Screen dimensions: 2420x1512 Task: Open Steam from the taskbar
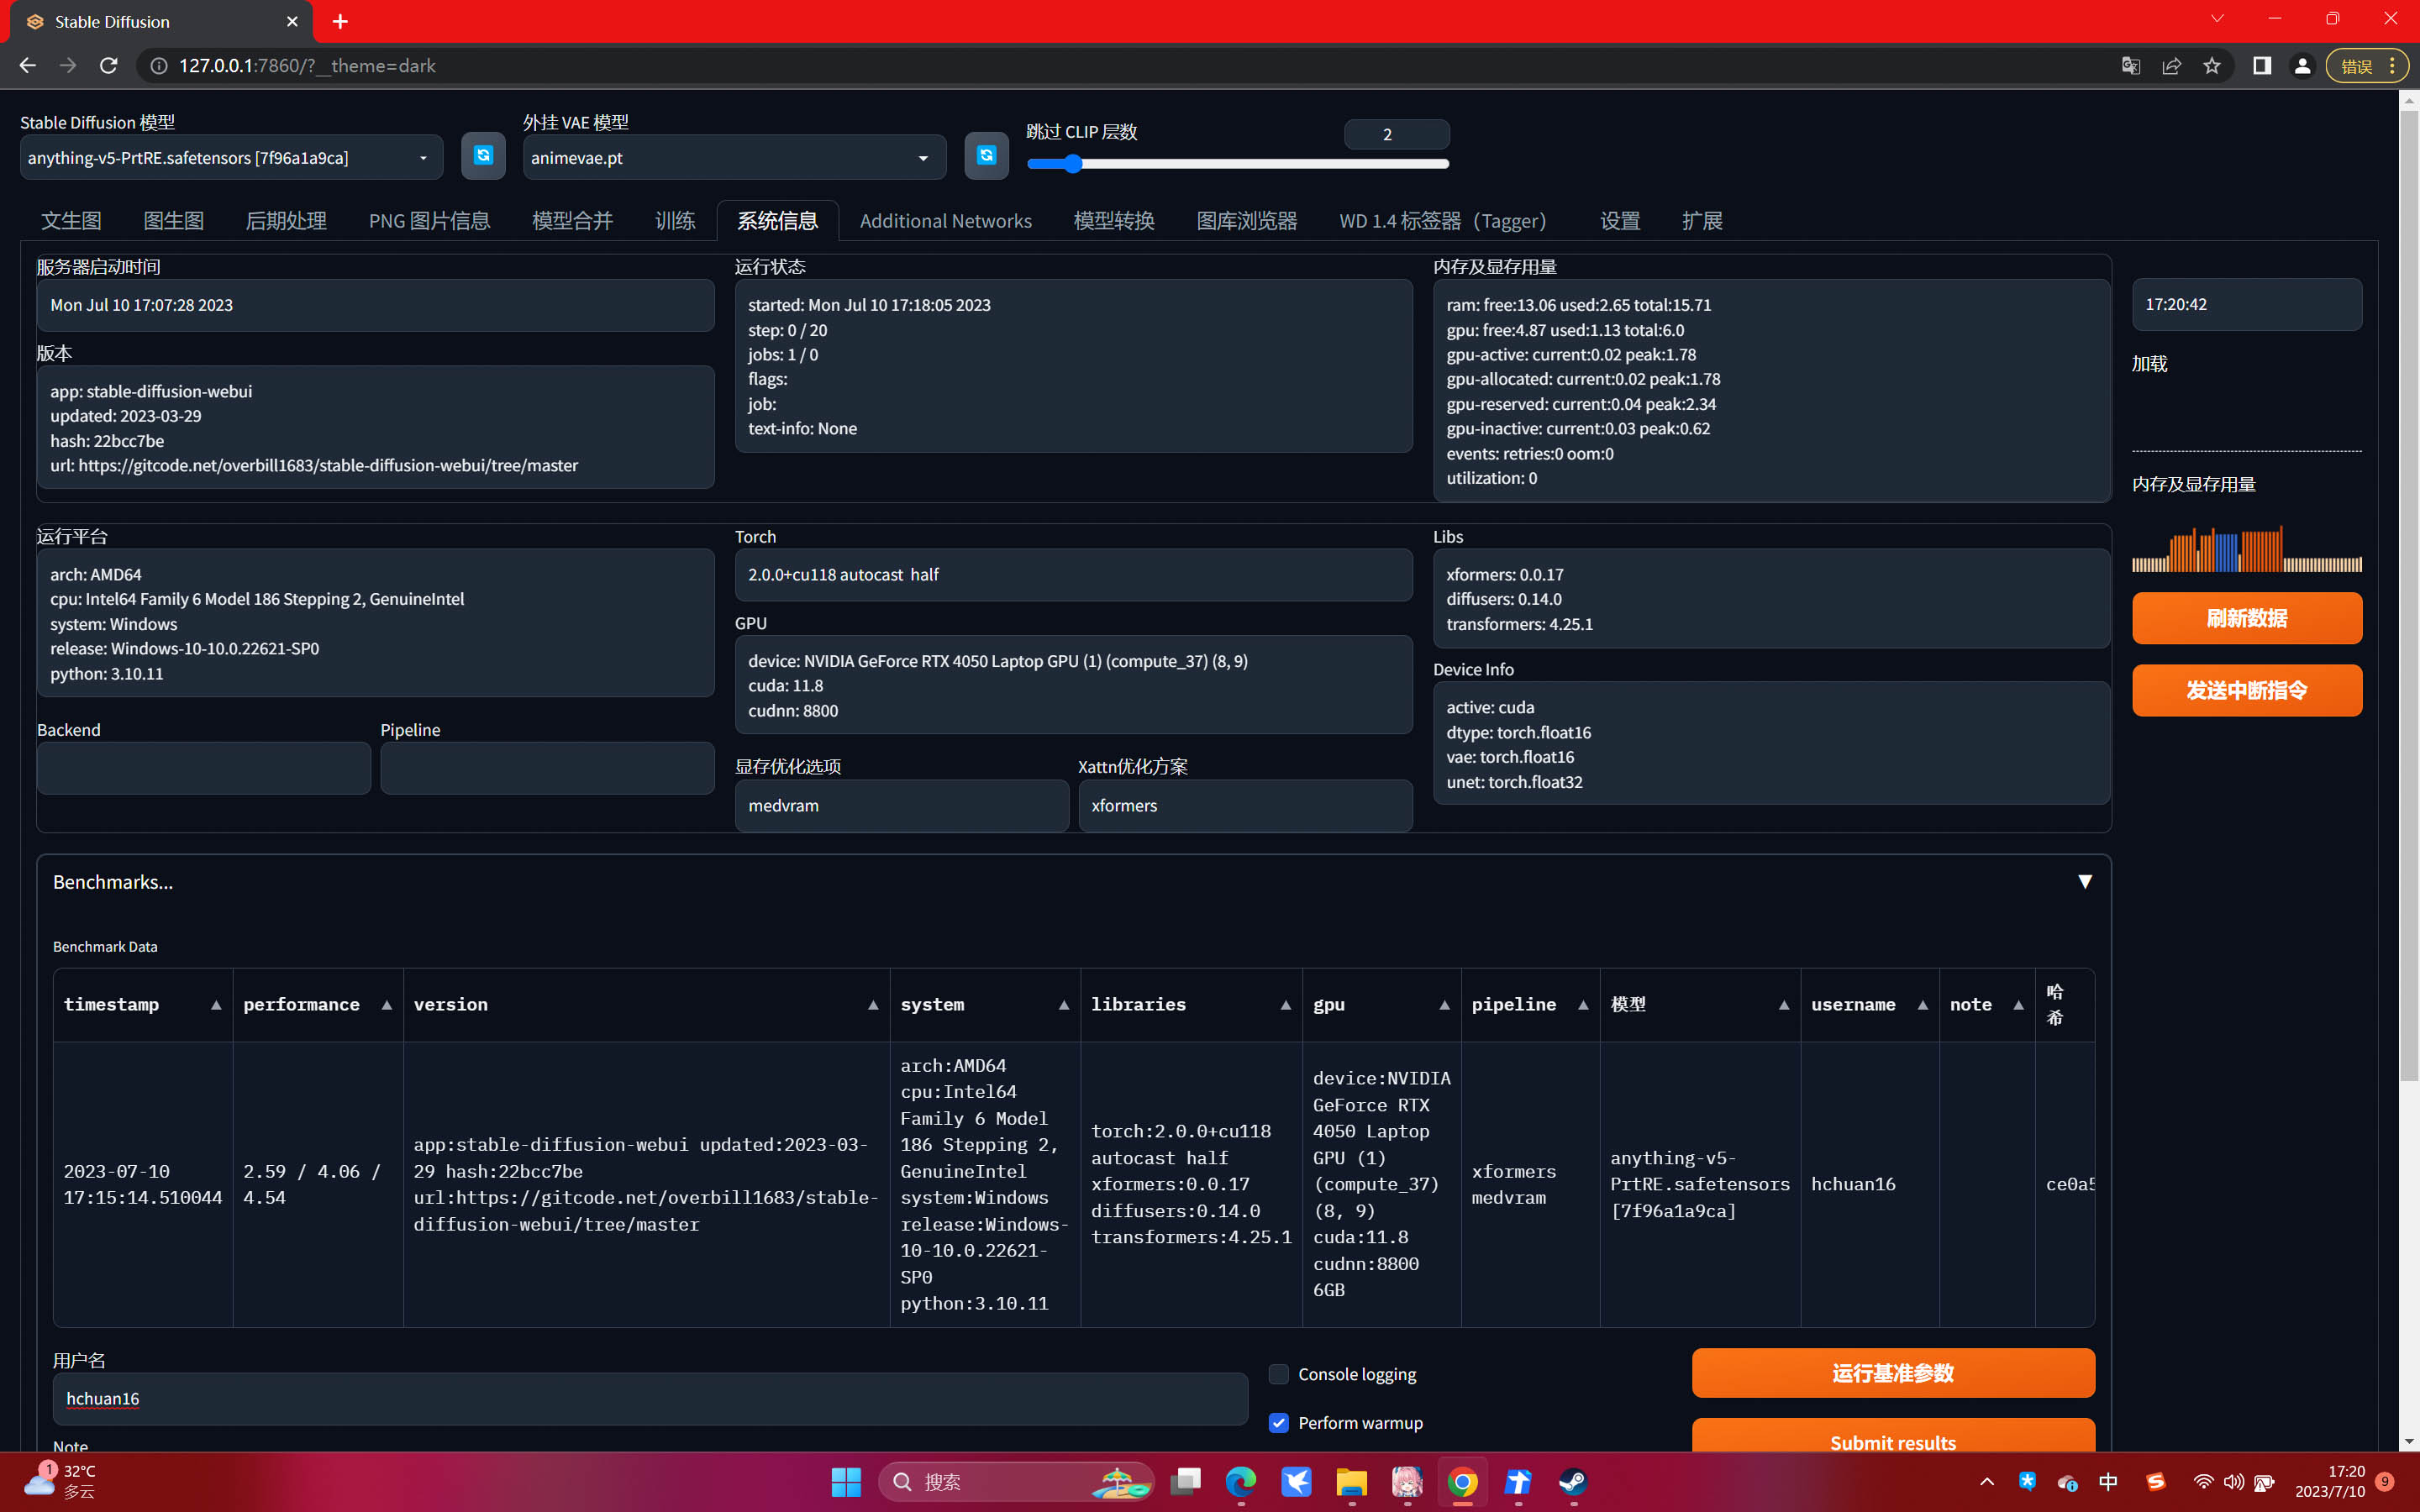pos(1572,1481)
